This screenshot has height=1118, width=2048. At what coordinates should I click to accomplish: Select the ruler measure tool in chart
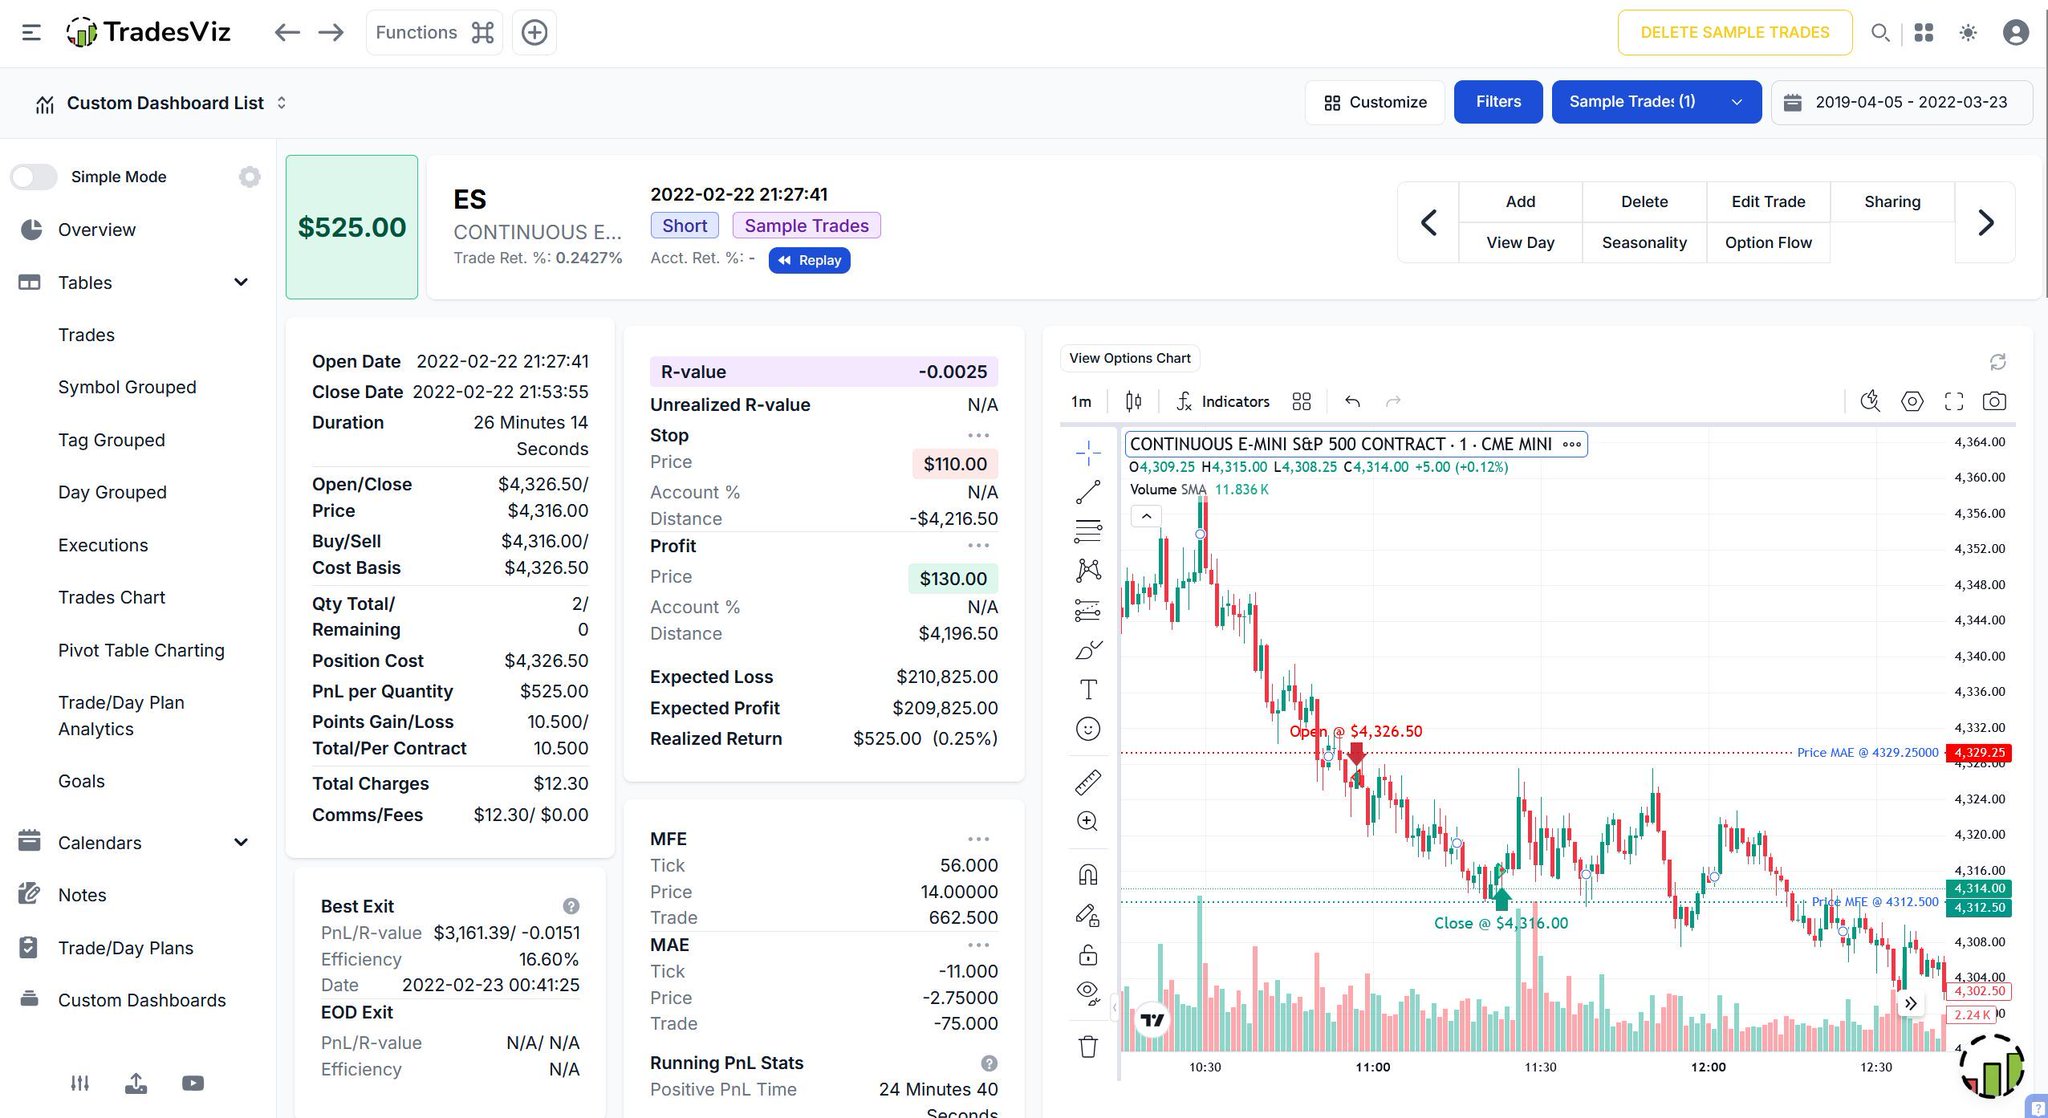pyautogui.click(x=1088, y=782)
